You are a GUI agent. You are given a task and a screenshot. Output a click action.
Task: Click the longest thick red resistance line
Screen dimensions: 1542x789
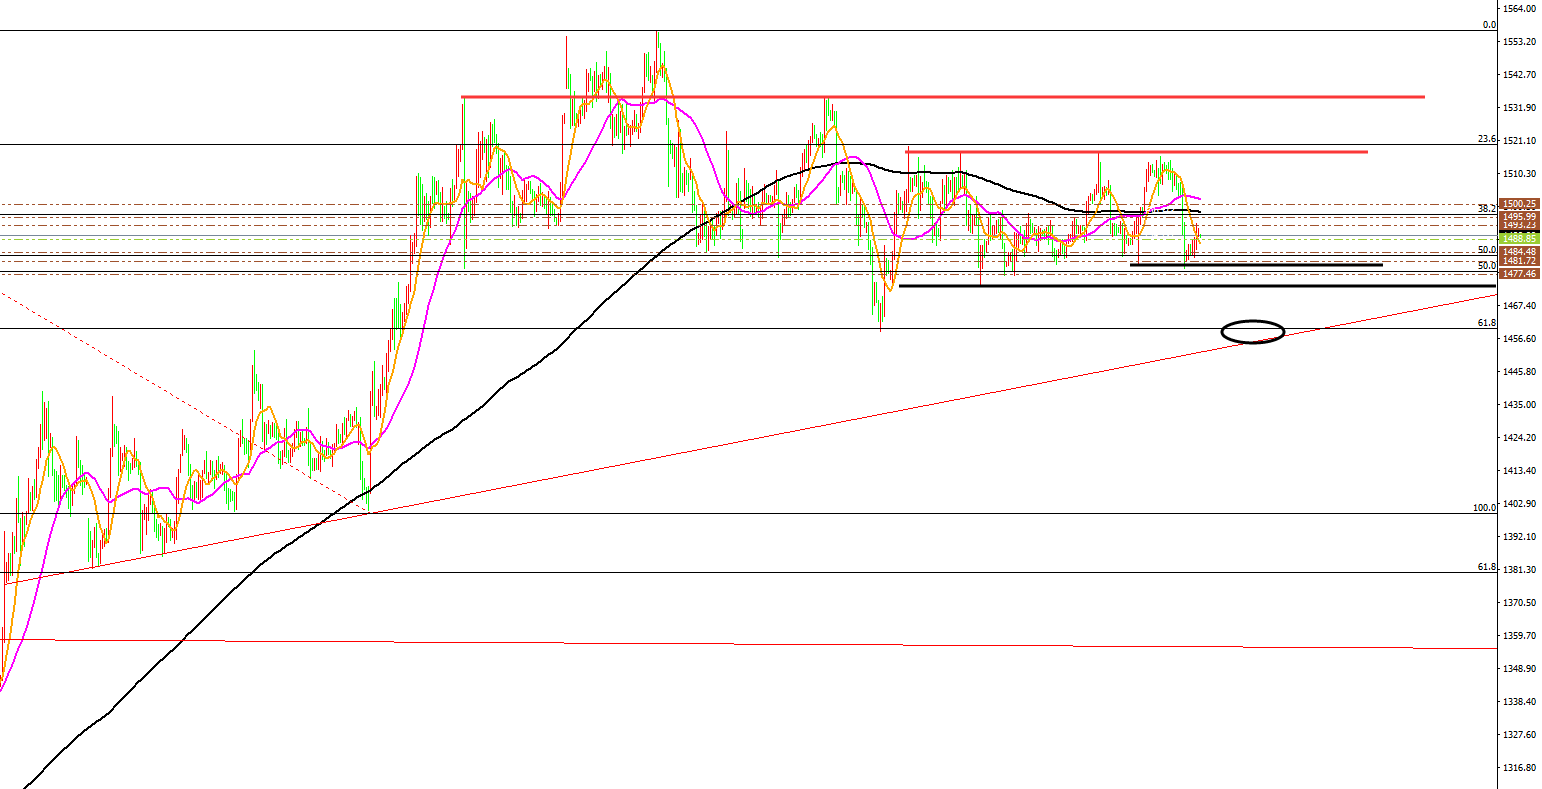(x=940, y=97)
